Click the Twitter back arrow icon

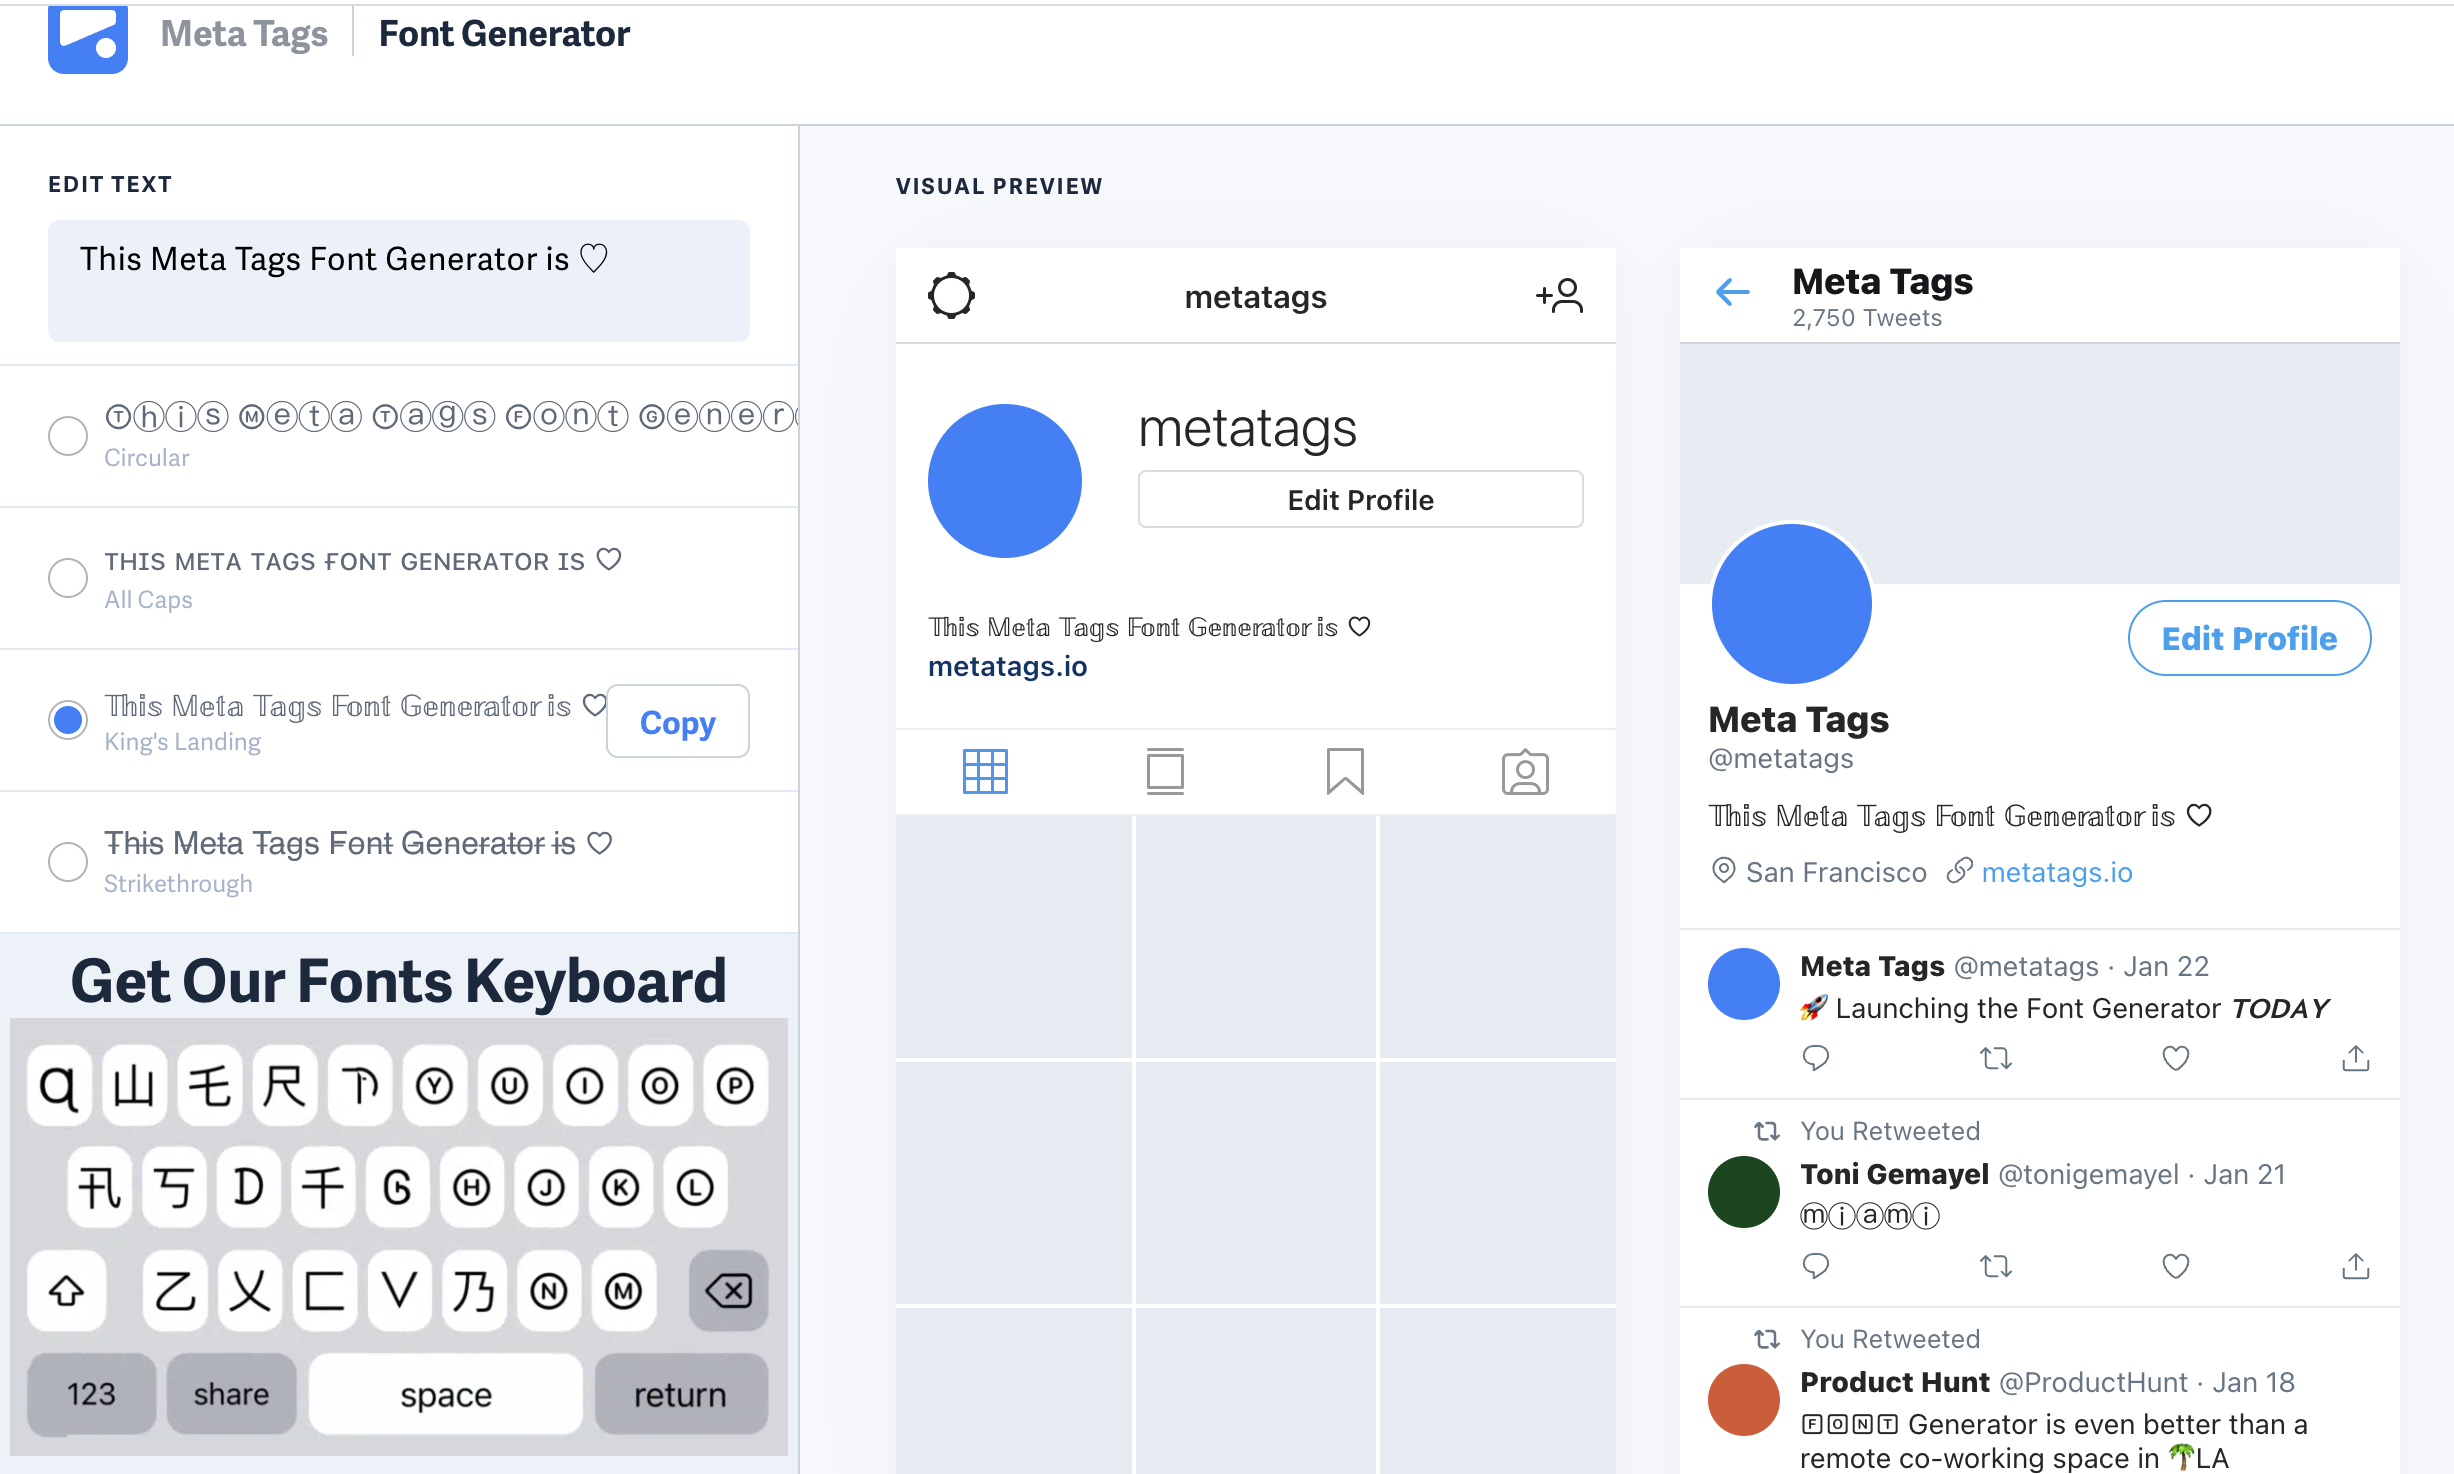[1733, 293]
